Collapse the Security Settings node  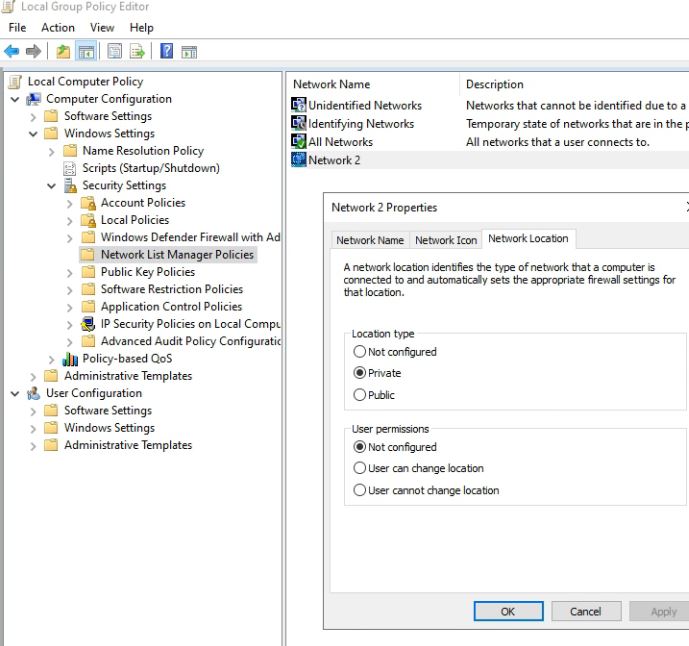(x=52, y=186)
